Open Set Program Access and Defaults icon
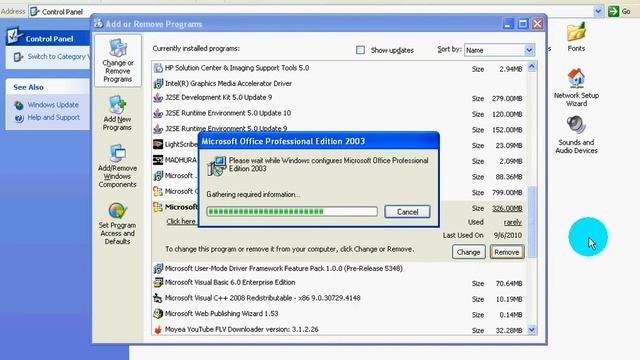This screenshot has height=360, width=640. (118, 211)
